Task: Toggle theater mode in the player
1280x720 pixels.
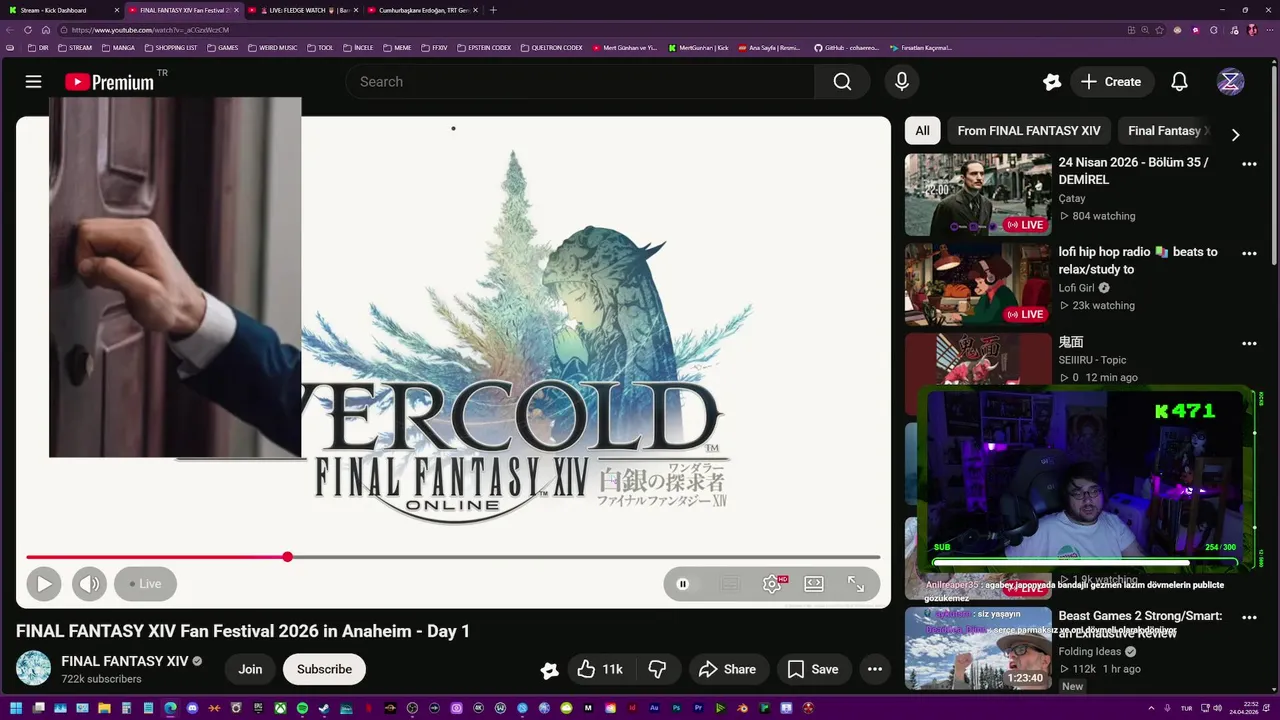Action: point(814,584)
